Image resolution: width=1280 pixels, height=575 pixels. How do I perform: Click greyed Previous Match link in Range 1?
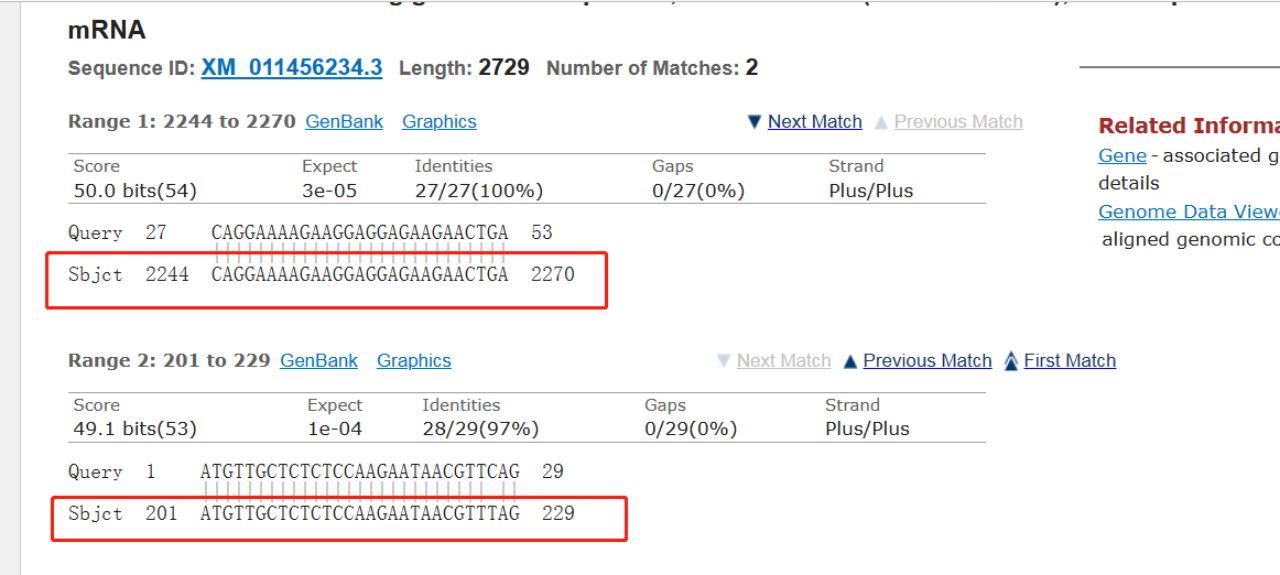tap(958, 122)
